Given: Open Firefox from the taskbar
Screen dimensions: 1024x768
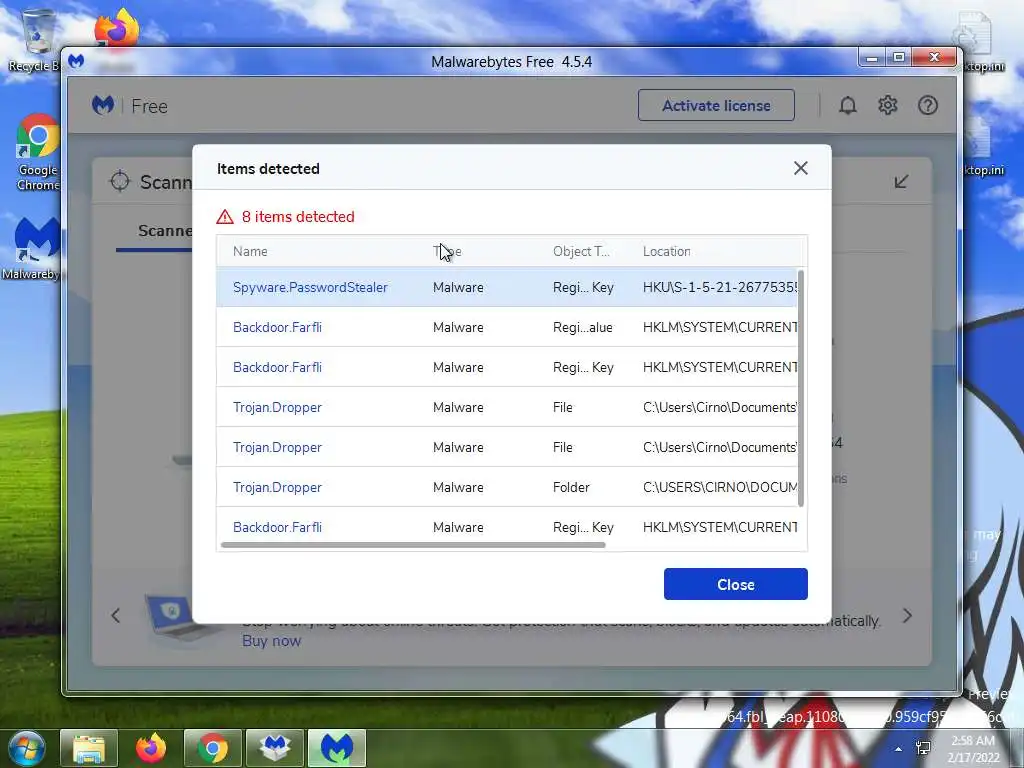Looking at the screenshot, I should click(150, 748).
